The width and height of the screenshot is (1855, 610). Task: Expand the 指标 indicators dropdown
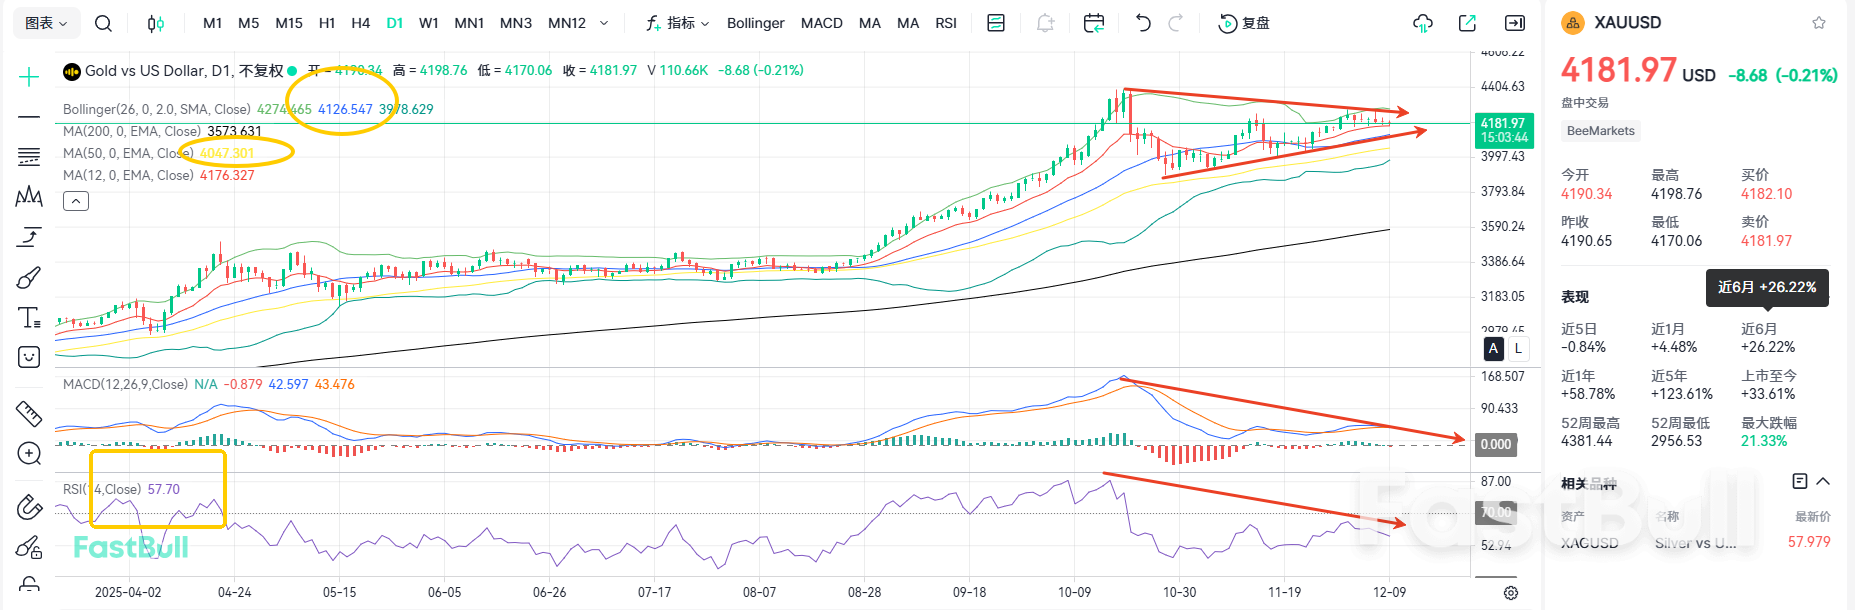(x=678, y=23)
